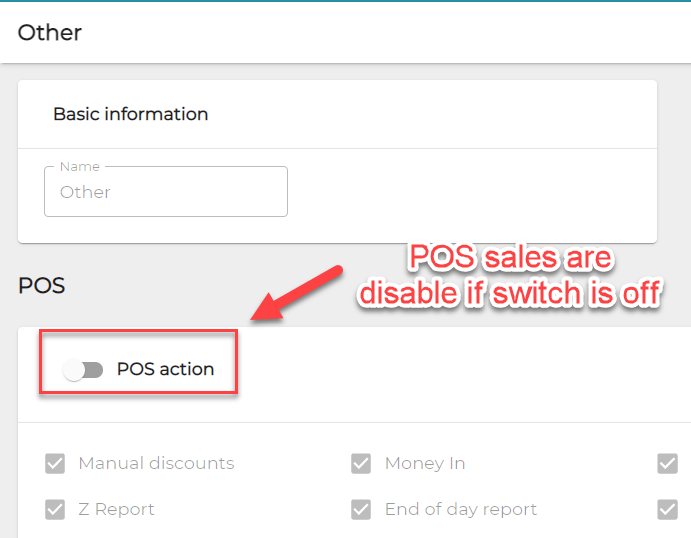
Task: Click the top checkbox in the third column
Action: pyautogui.click(x=667, y=464)
